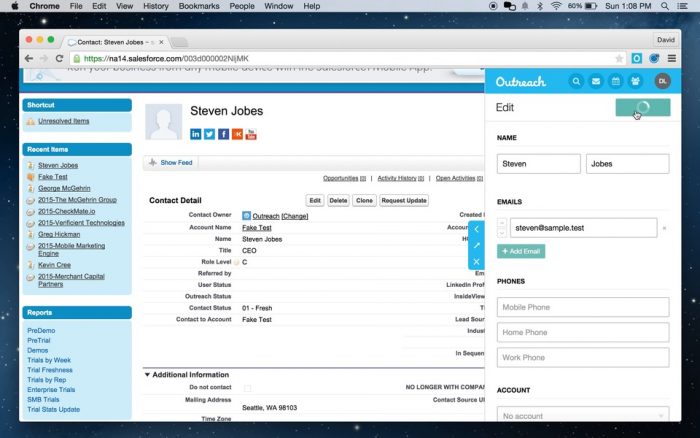Open the Bookmarks menu
This screenshot has height=438, width=700.
[199, 6]
